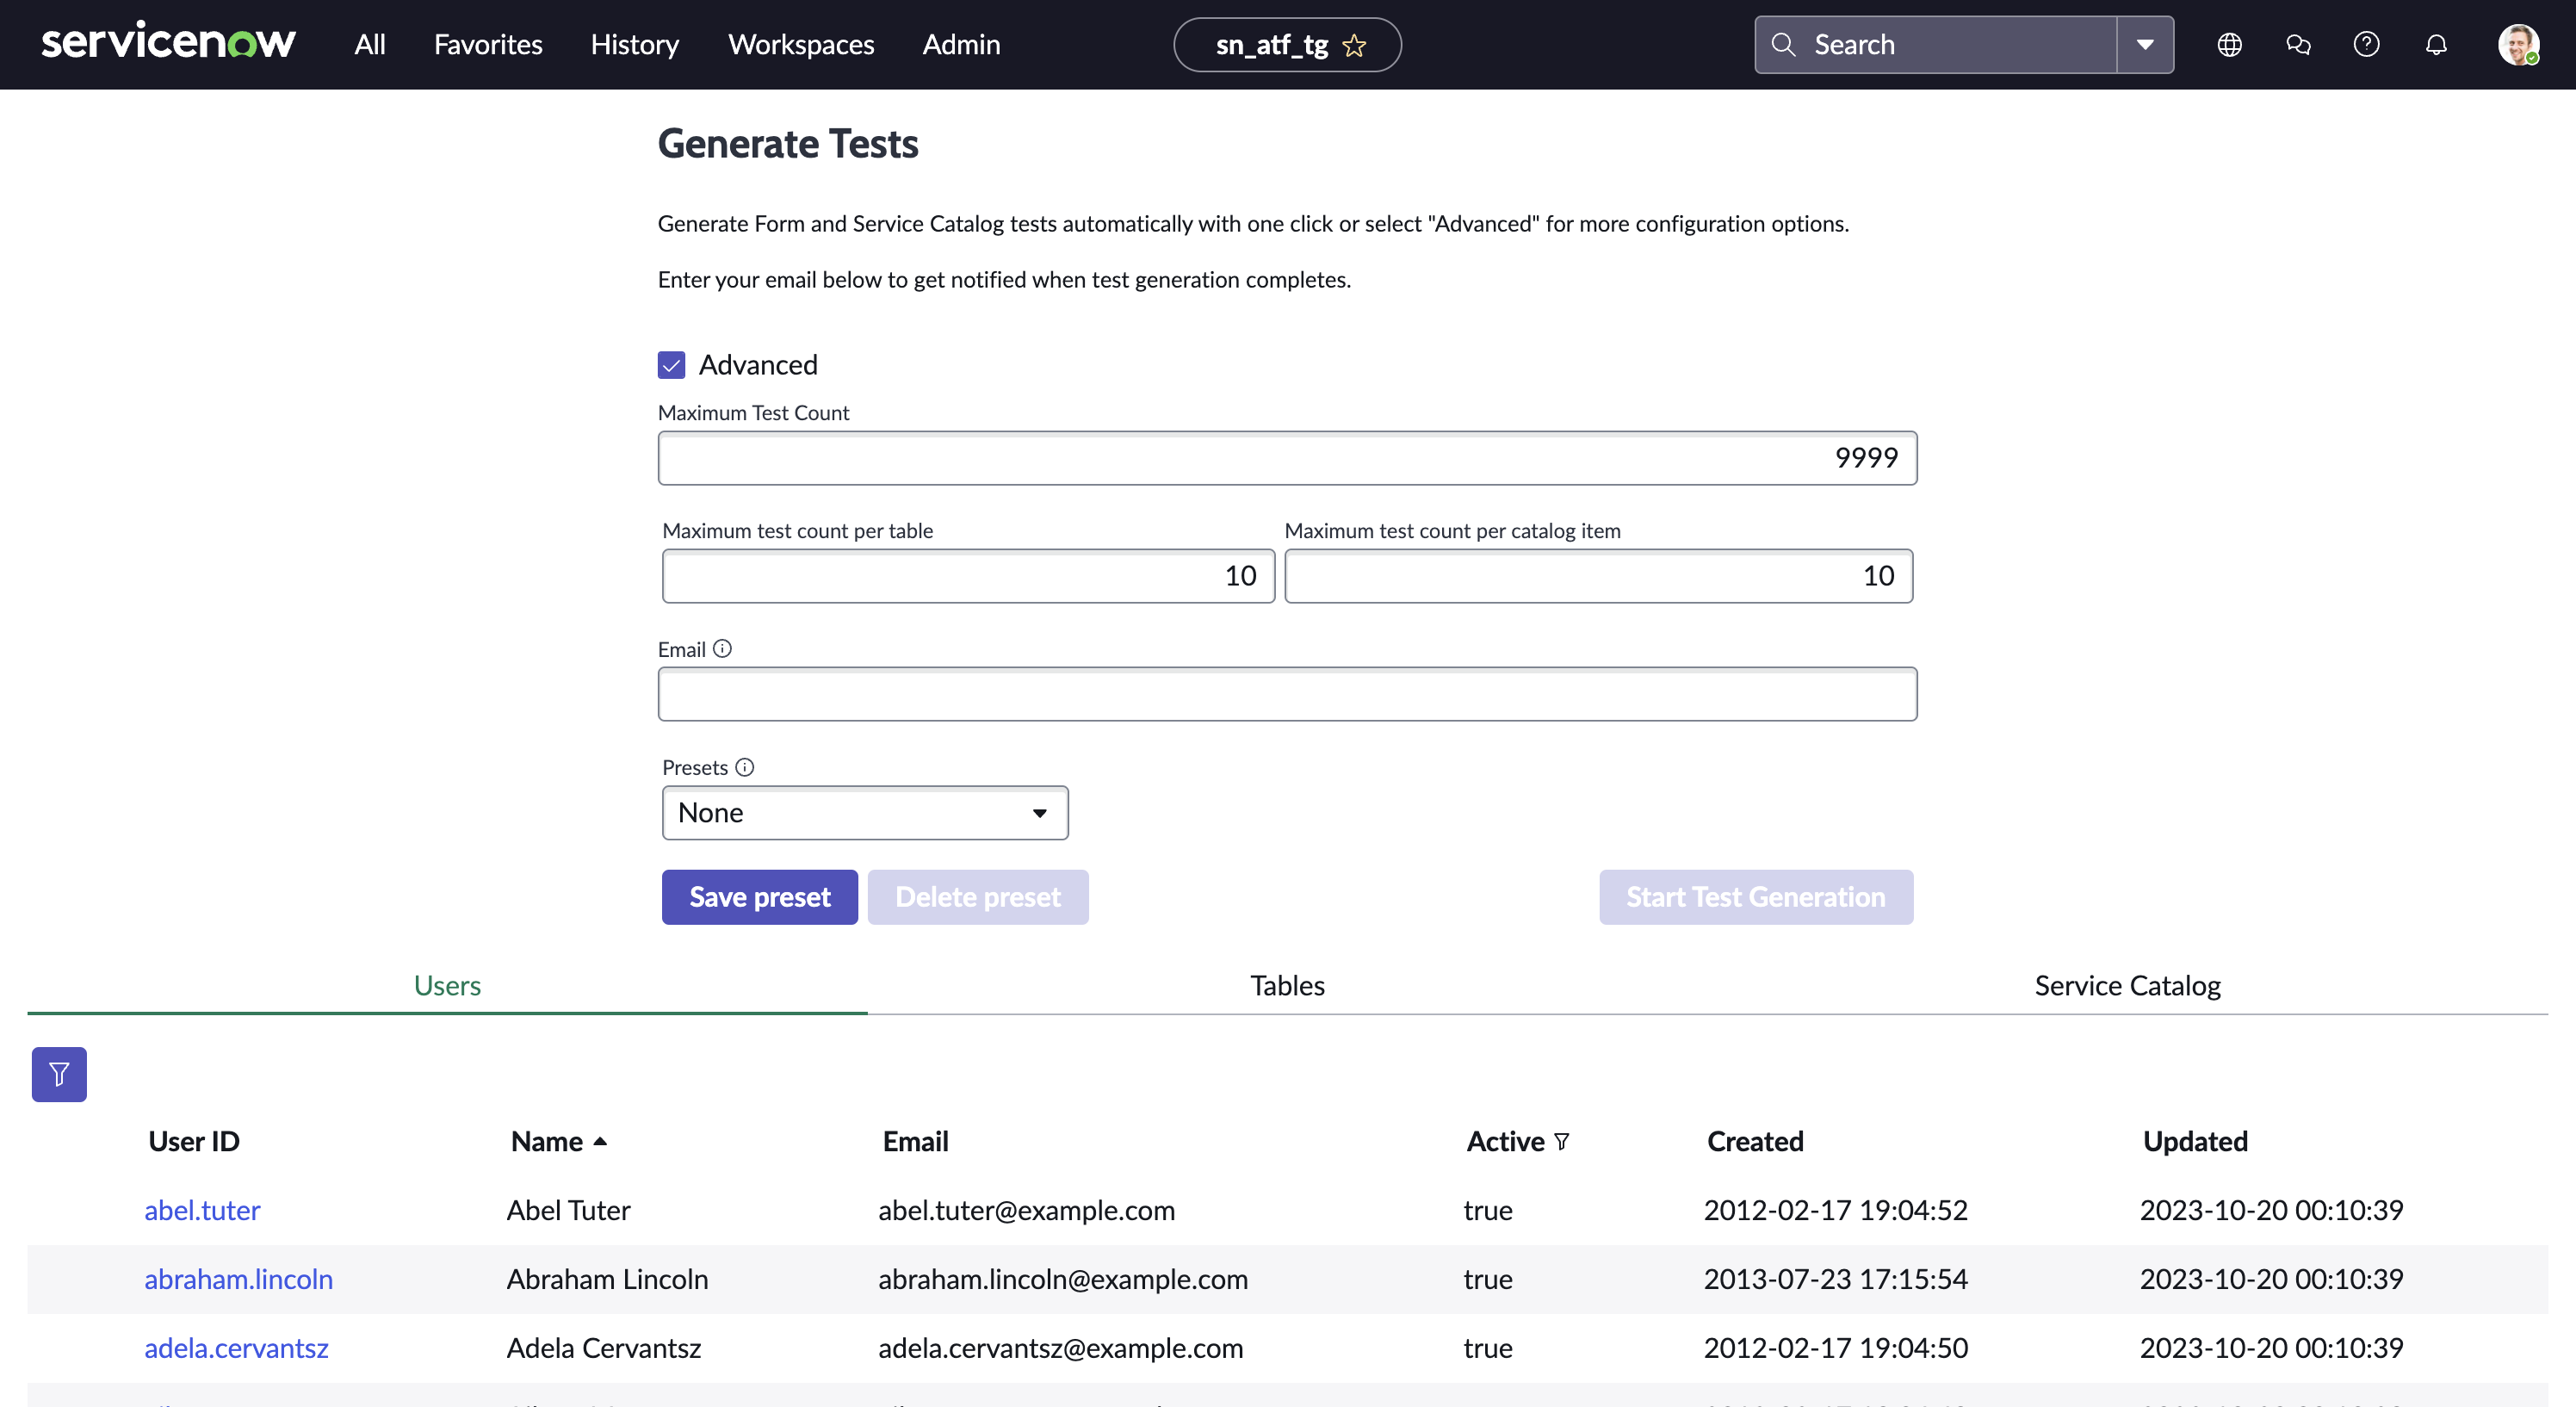Open the user avatar profile menu

click(x=2517, y=45)
